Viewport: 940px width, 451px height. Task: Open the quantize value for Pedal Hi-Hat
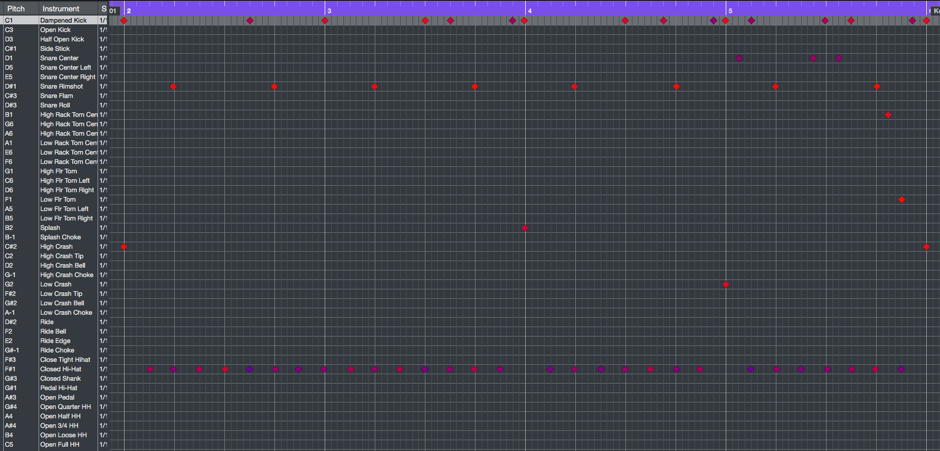(102, 388)
